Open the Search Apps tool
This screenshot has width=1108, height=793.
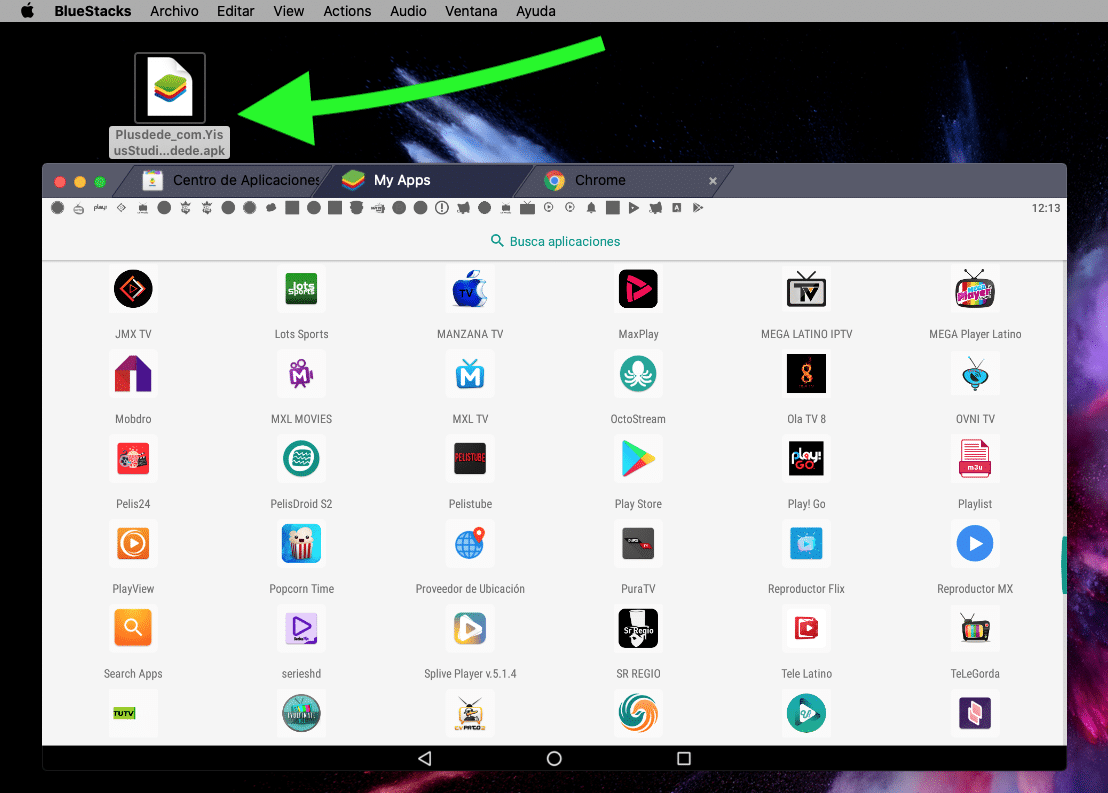pos(133,629)
